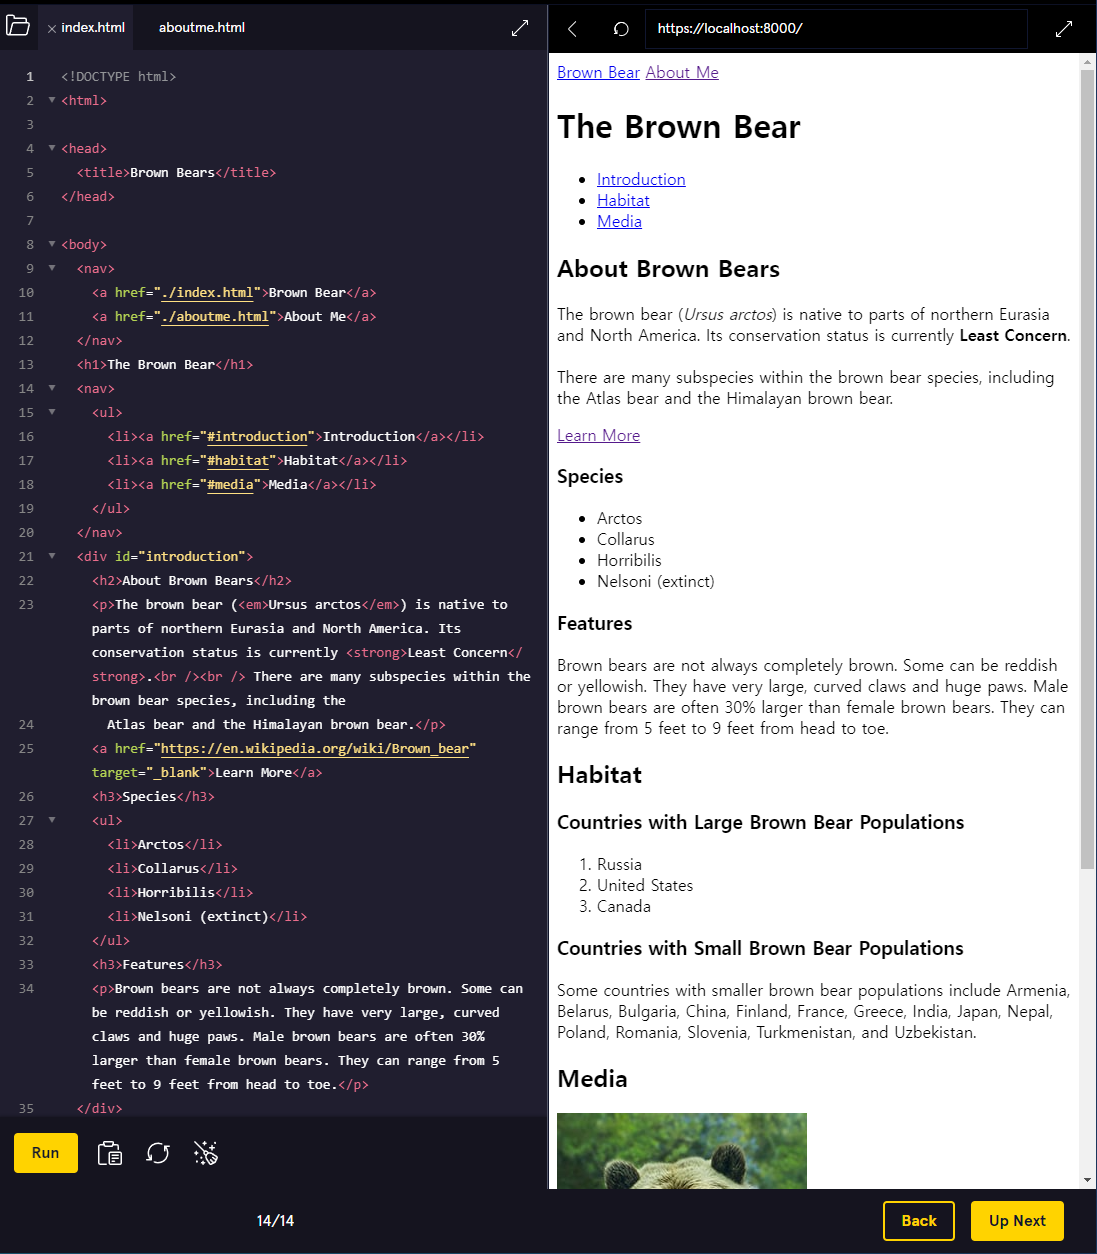This screenshot has height=1254, width=1097.
Task: Run the code with the Run button
Action: [46, 1153]
